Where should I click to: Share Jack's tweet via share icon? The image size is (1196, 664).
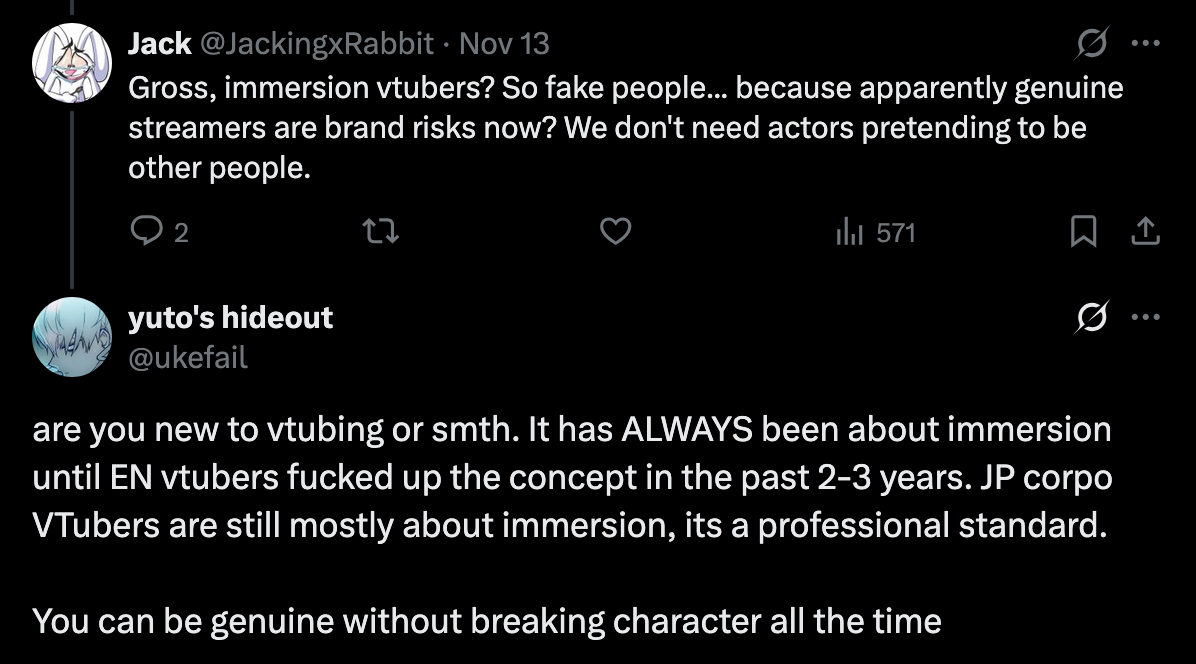point(1145,233)
